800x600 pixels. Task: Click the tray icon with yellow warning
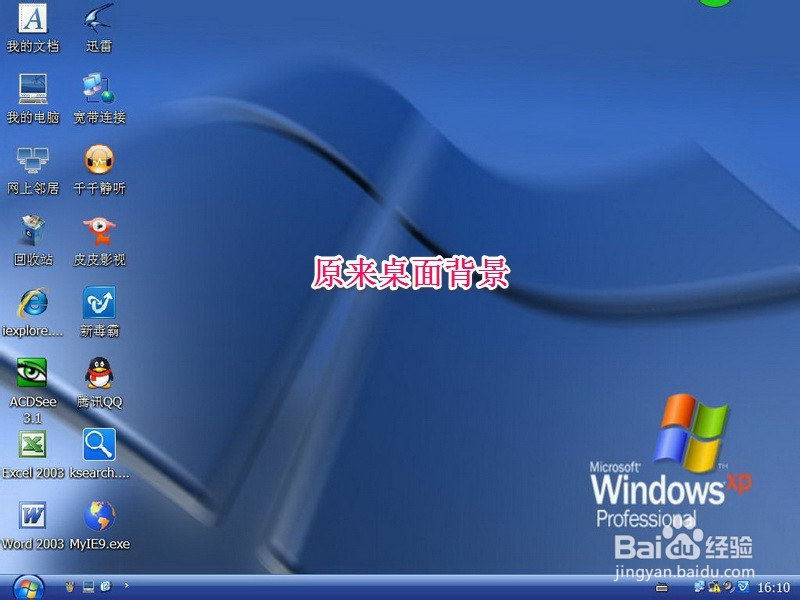pyautogui.click(x=714, y=587)
